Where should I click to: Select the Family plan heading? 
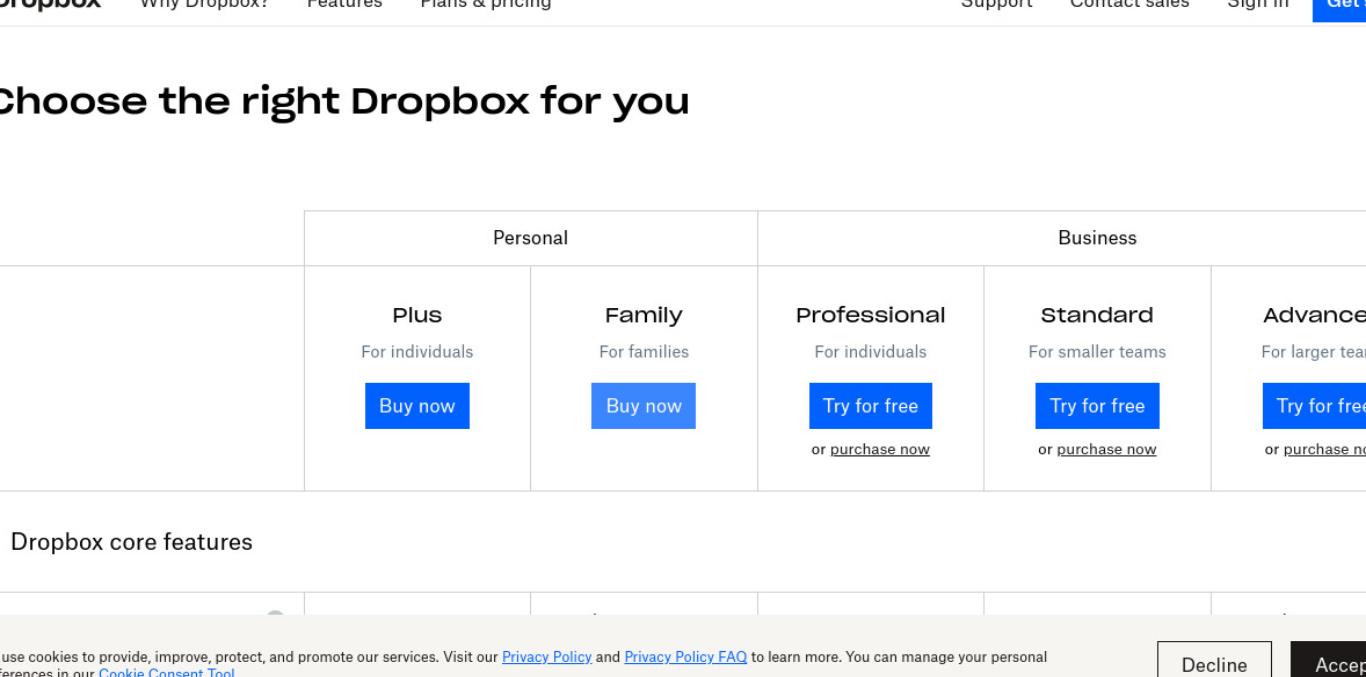point(644,316)
